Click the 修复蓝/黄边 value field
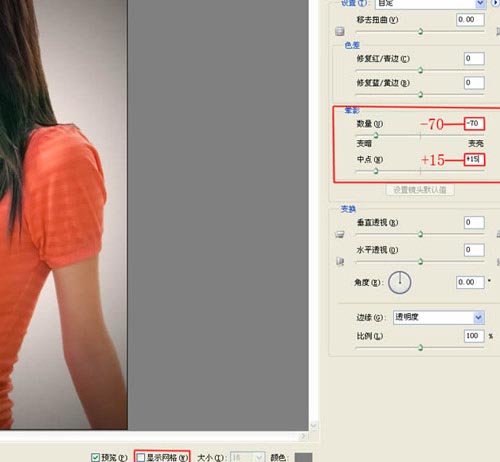The height and width of the screenshot is (462, 500). coord(474,83)
